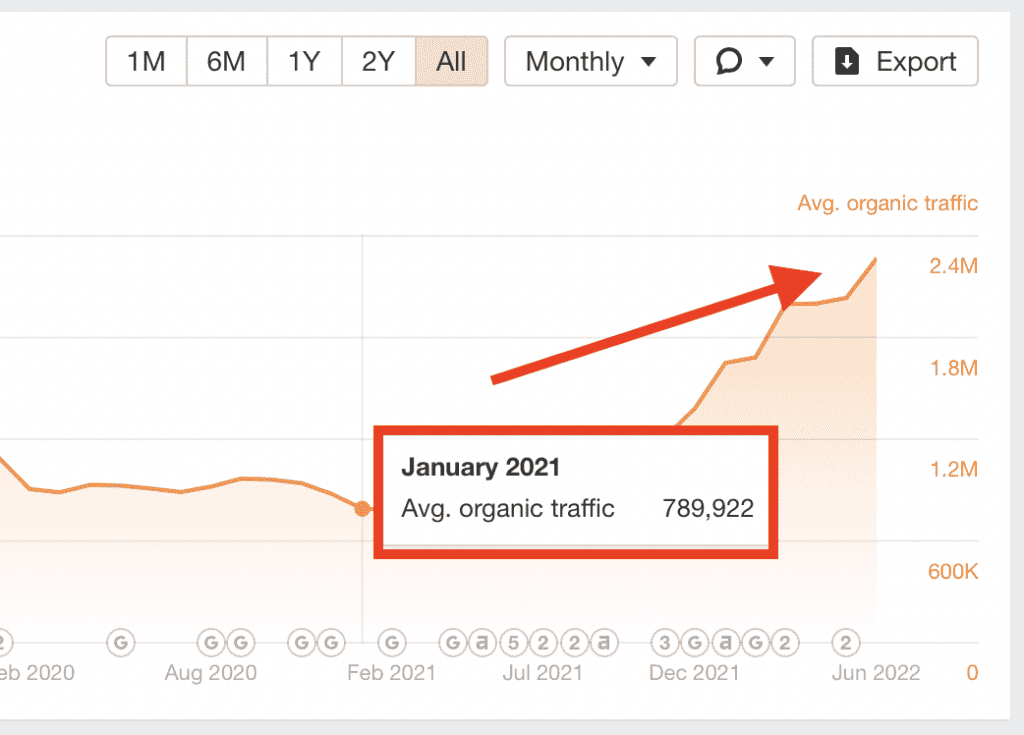Choose the 2Y range tab

tap(378, 62)
